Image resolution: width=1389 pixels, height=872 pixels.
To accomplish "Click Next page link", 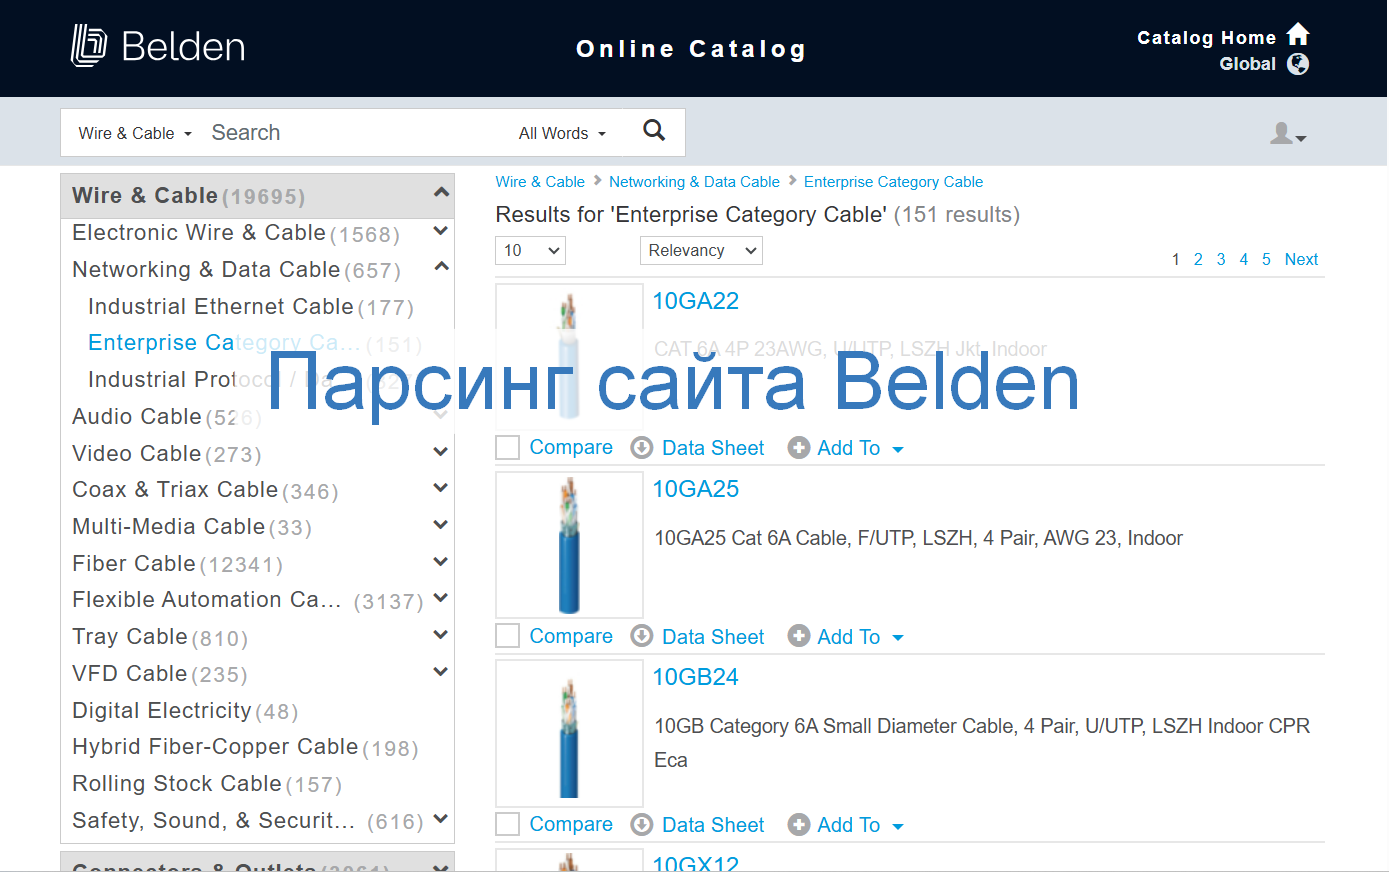I will coord(1301,259).
